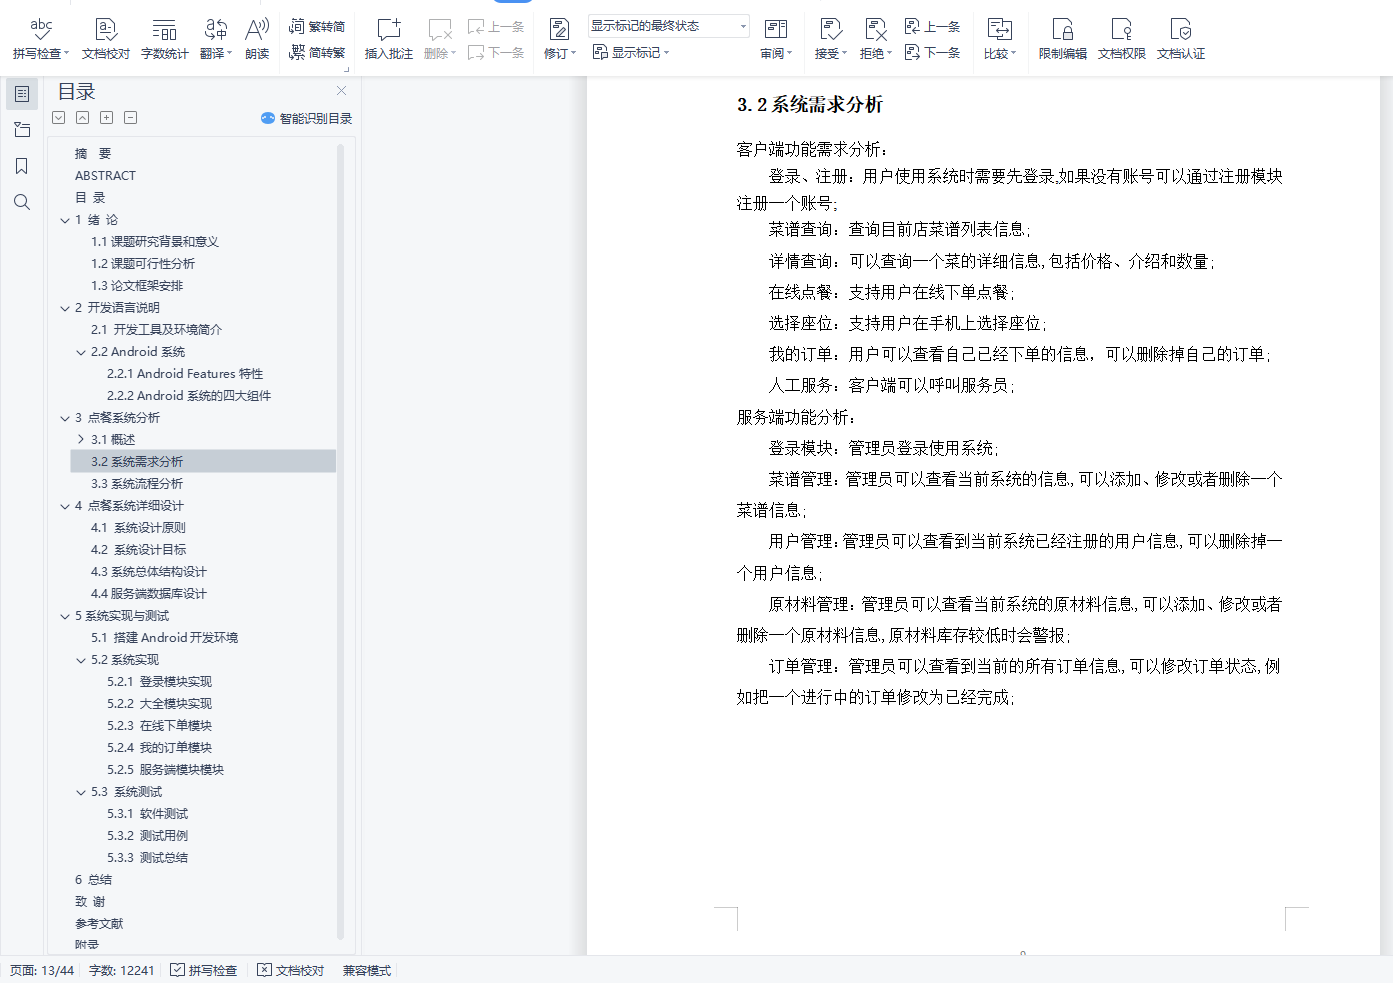Screen dimensions: 1393x983
Task: Click 拒绝 to reject changes
Action: (876, 39)
